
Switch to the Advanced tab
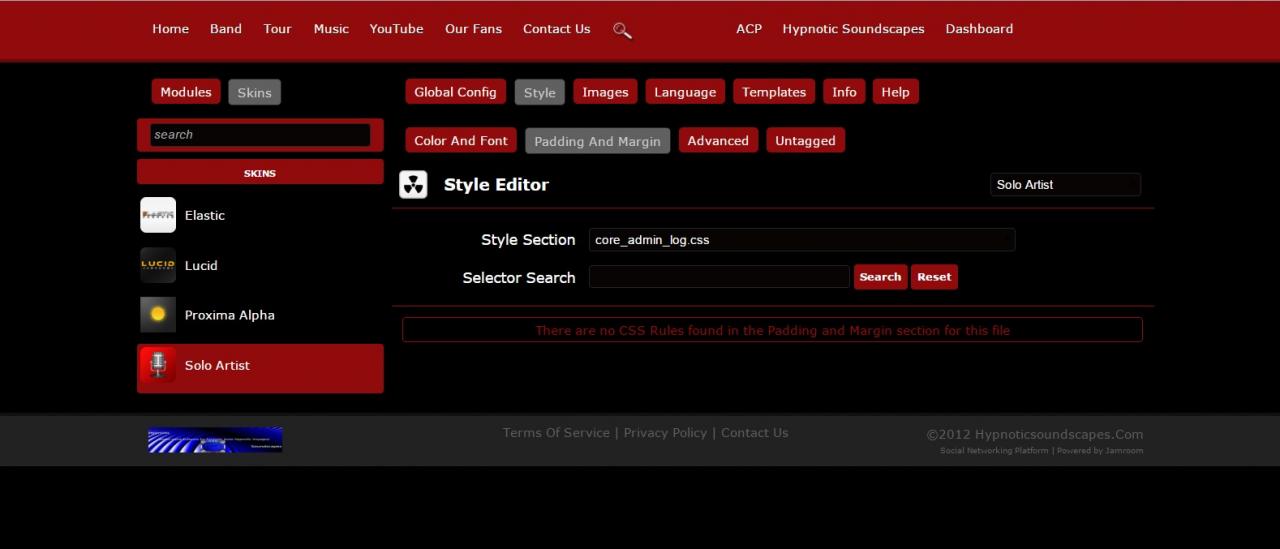(x=718, y=141)
